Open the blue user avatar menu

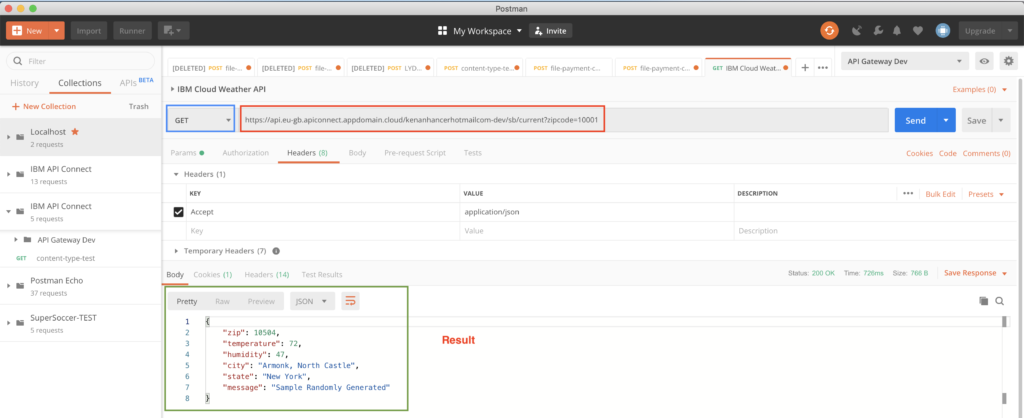click(942, 31)
